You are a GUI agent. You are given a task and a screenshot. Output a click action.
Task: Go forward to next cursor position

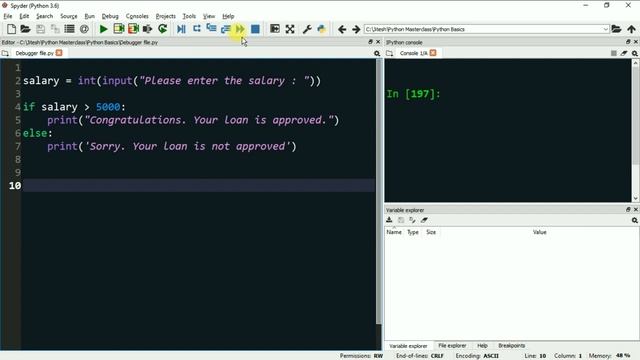[x=356, y=29]
